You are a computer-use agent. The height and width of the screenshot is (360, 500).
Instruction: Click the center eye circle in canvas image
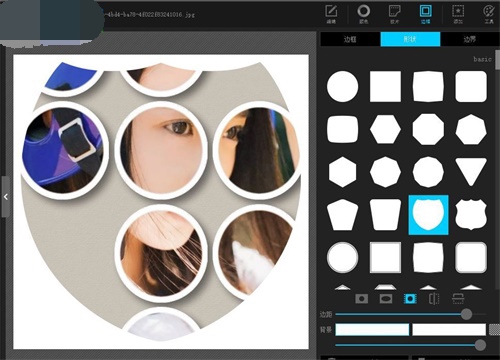[x=162, y=151]
